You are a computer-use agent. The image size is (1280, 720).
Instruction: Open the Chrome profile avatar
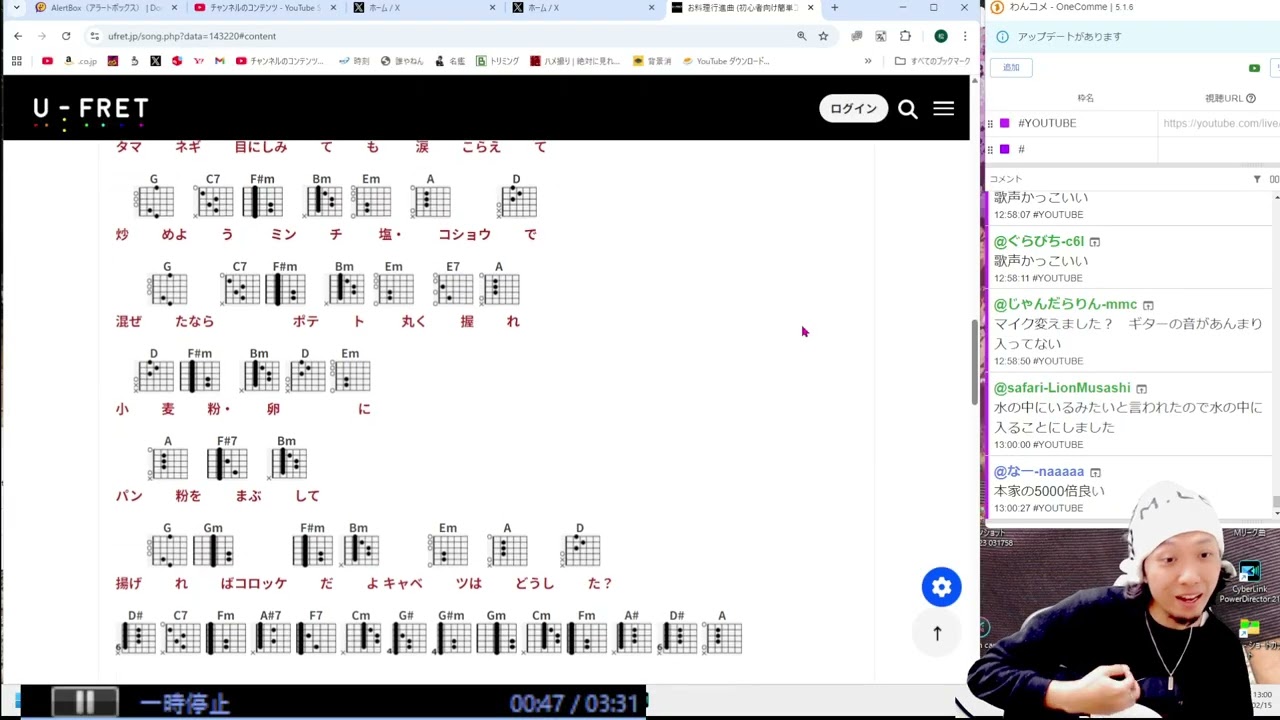tap(941, 36)
